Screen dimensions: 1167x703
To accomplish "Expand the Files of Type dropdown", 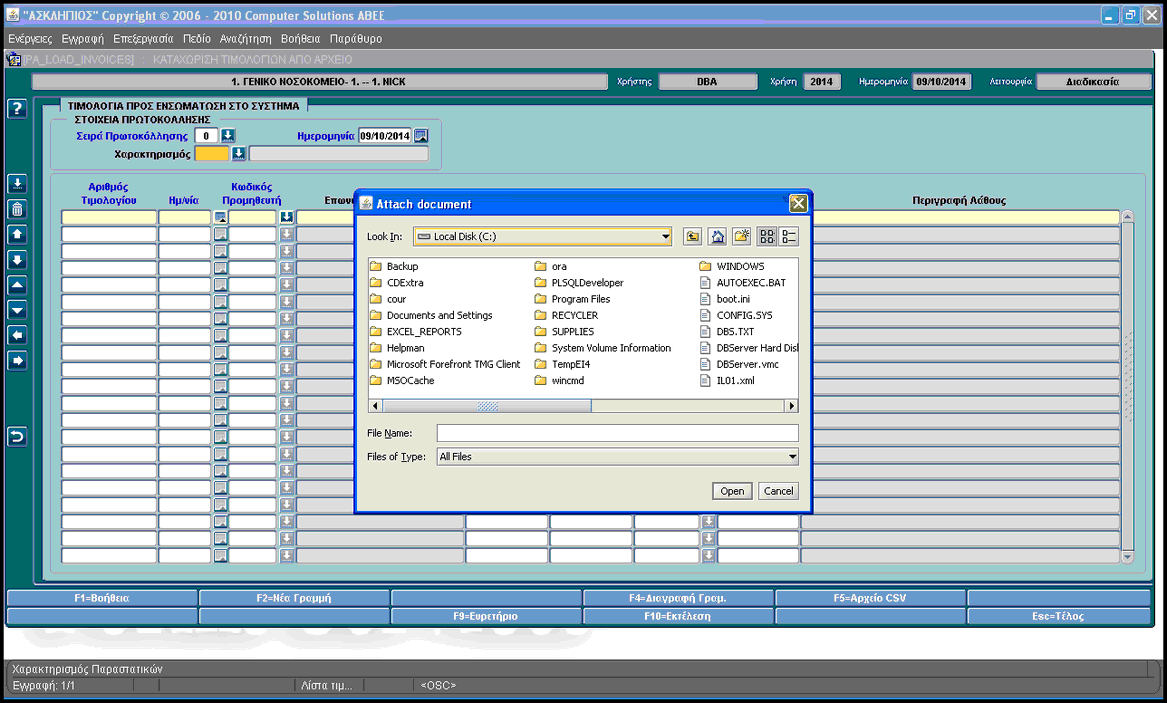I will pos(792,457).
